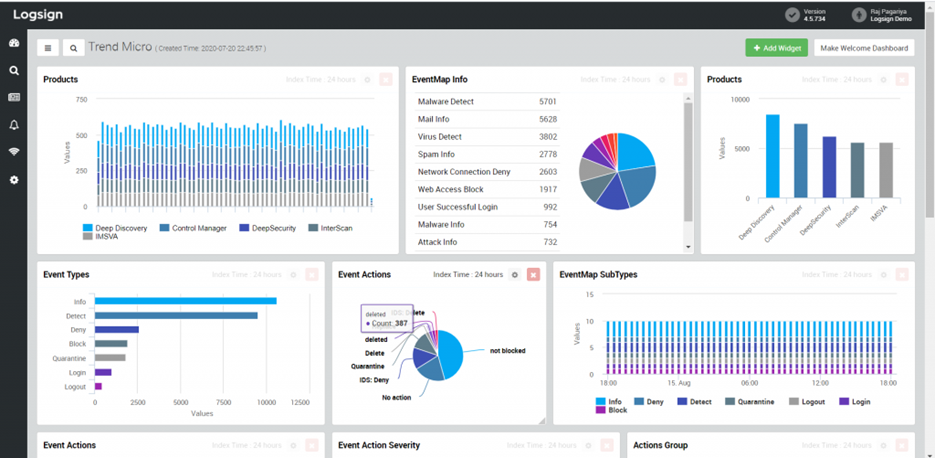Viewport: 935px width, 458px height.
Task: Open the magnifier search icon in the left sidebar
Action: tap(14, 70)
